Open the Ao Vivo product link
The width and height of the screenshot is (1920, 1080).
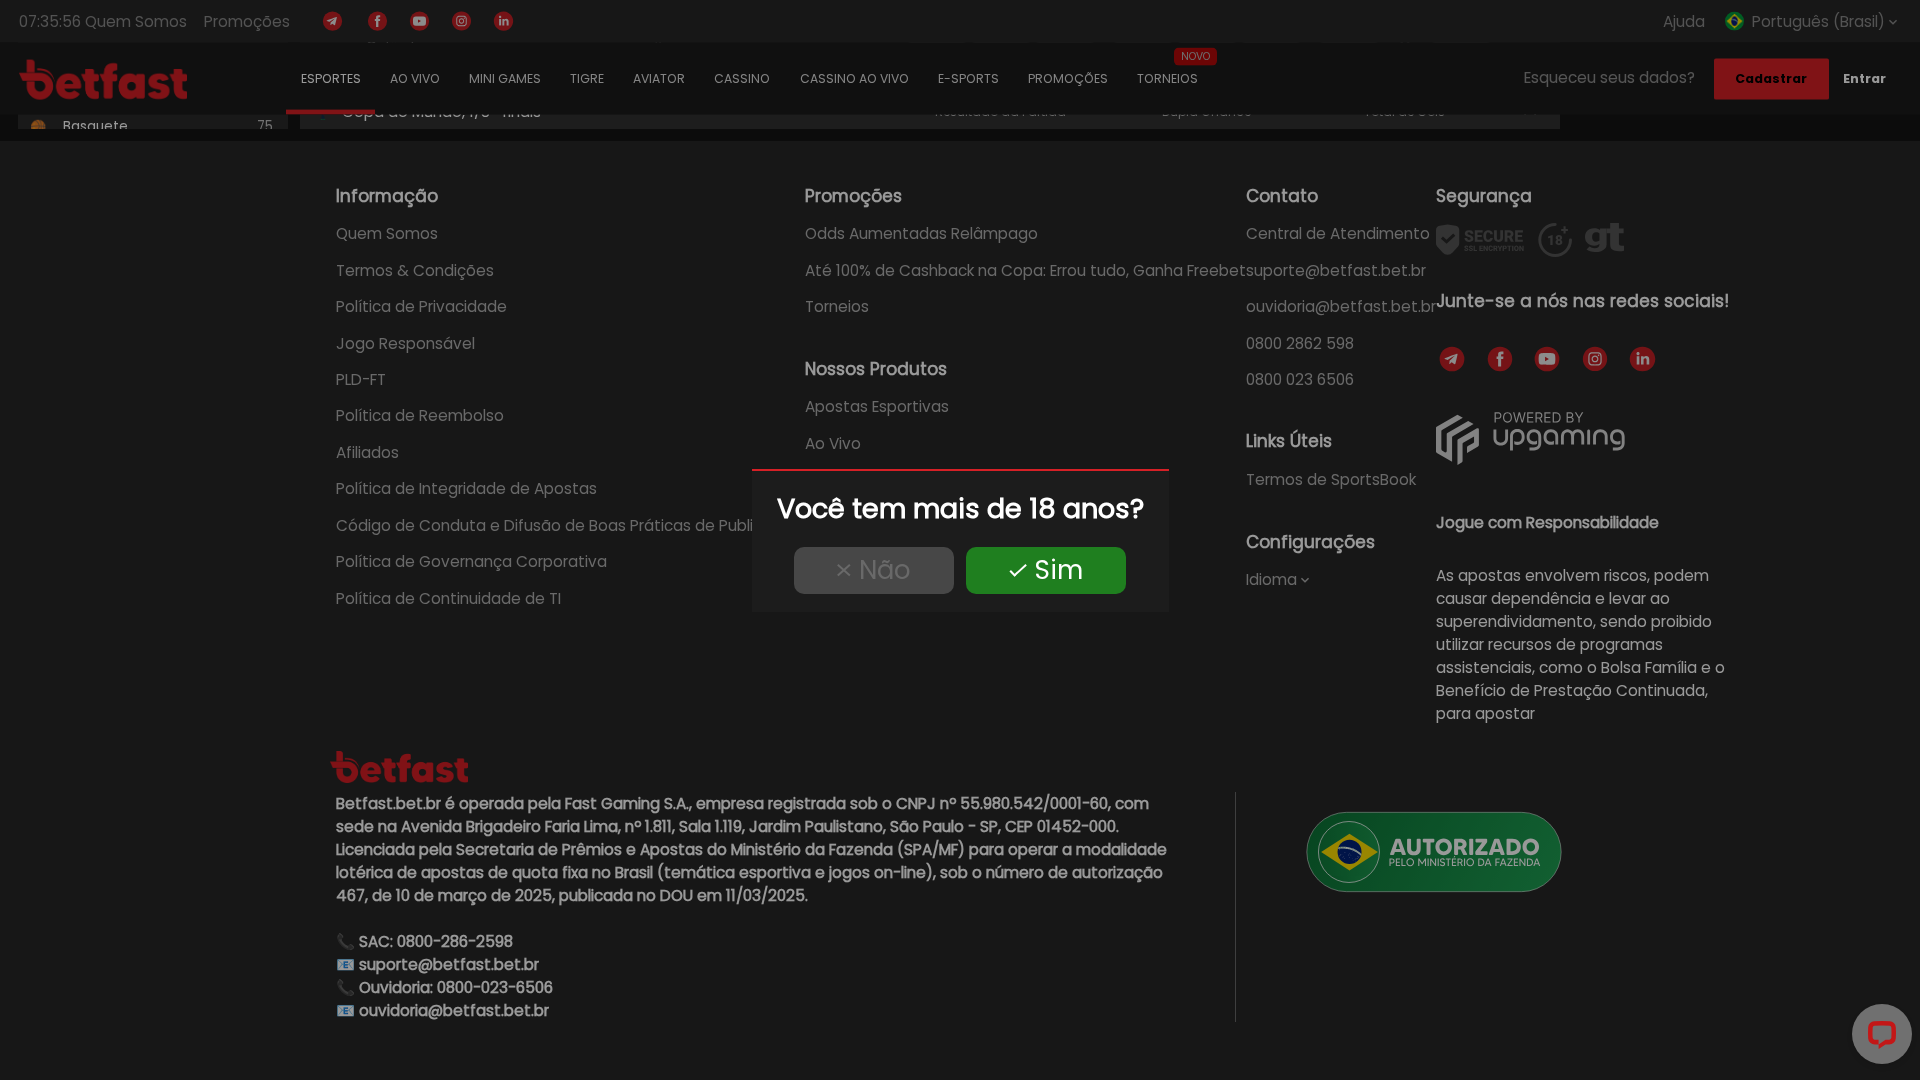click(x=833, y=444)
